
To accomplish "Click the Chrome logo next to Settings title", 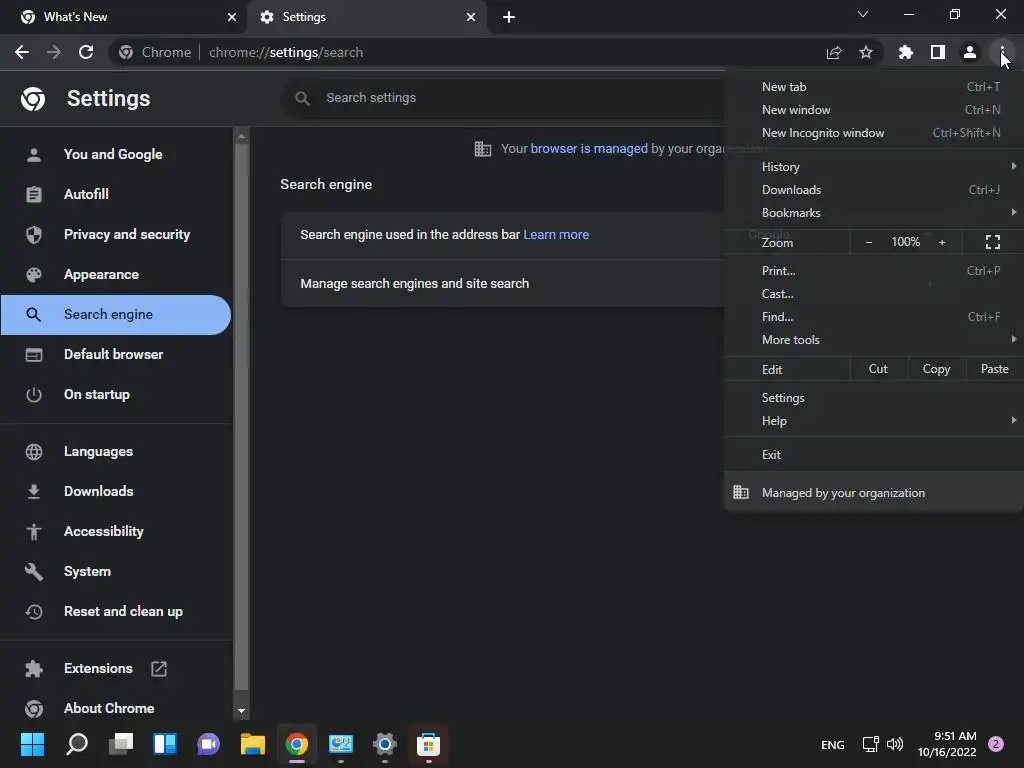I will pyautogui.click(x=33, y=99).
